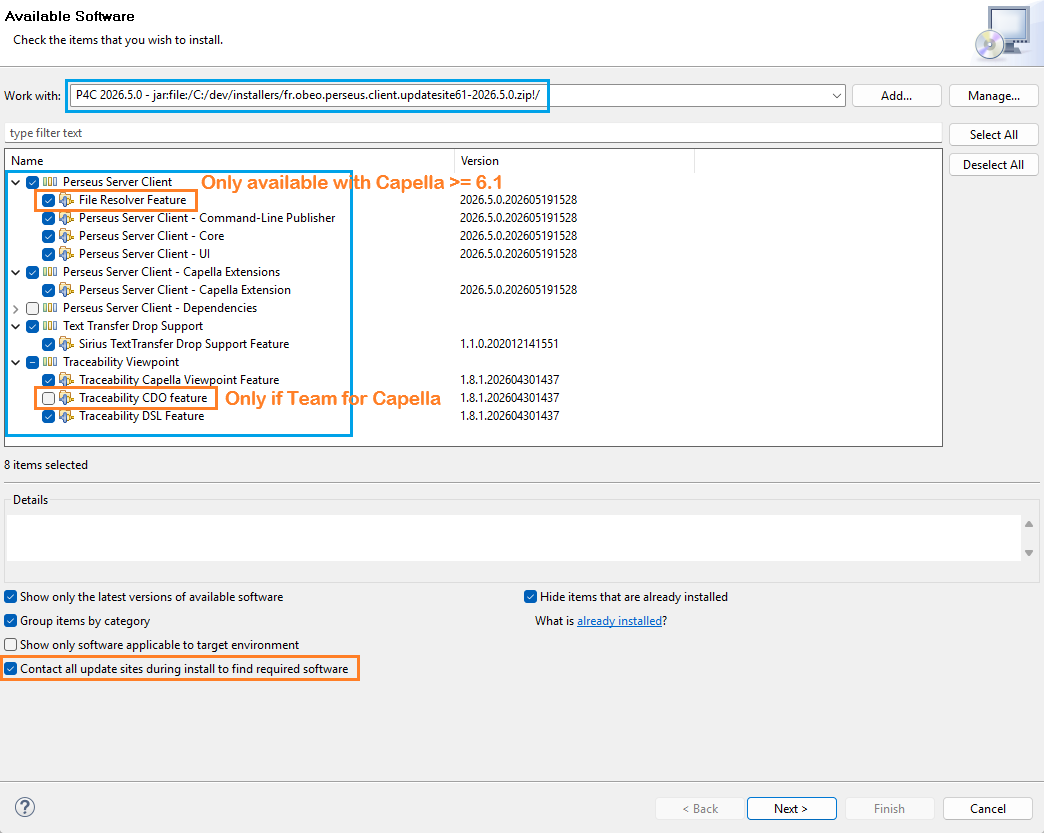Image resolution: width=1044 pixels, height=833 pixels.
Task: Collapse Perseus Server Client - Capella Extensions category
Action: (x=15, y=272)
